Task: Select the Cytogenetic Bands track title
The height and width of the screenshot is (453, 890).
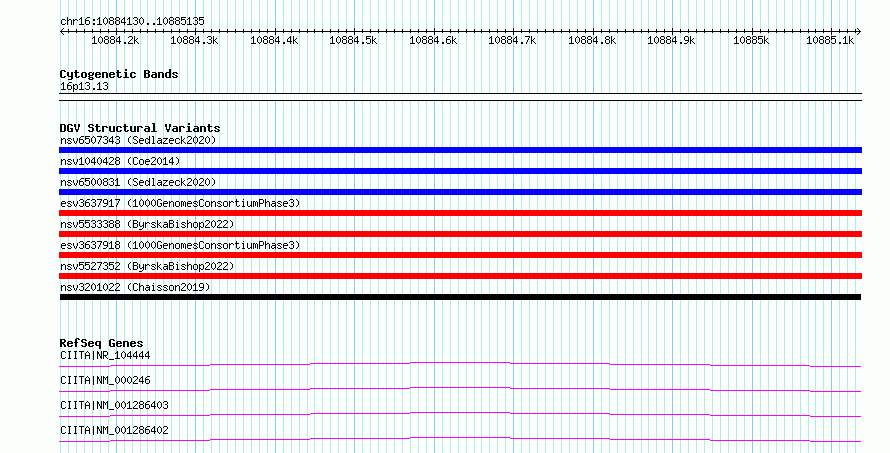Action: tap(119, 74)
